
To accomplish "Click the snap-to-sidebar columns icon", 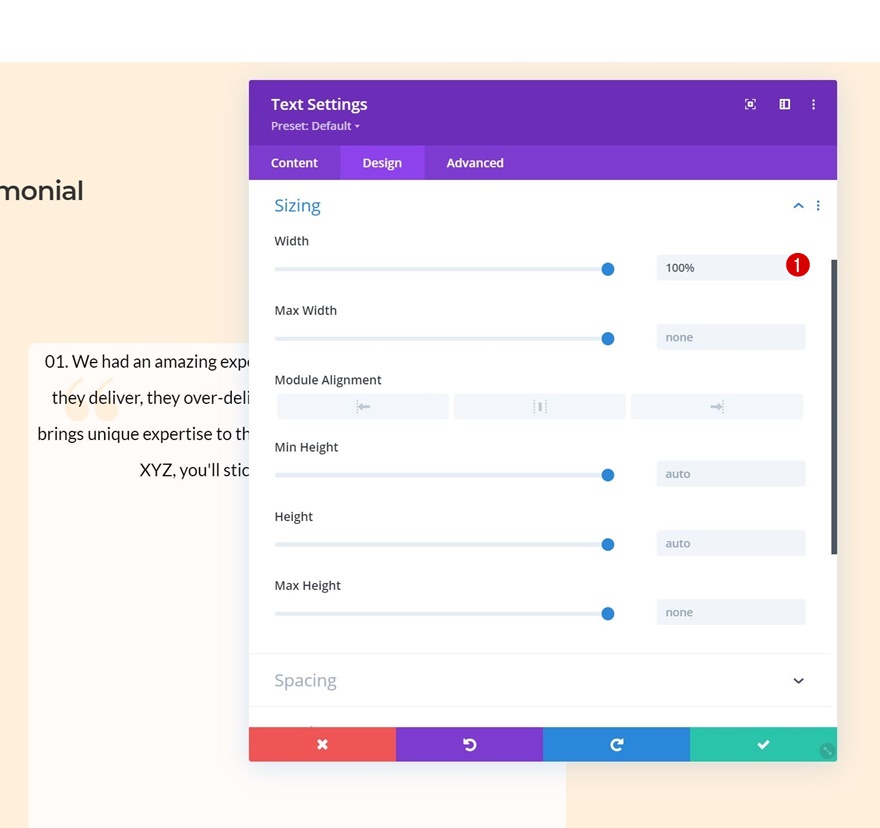I will pos(785,104).
